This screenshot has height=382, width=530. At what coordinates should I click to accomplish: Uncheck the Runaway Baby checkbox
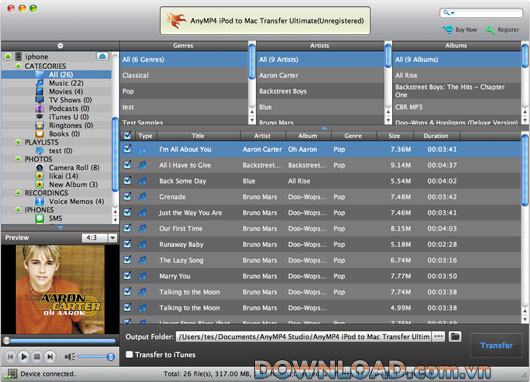coord(127,244)
